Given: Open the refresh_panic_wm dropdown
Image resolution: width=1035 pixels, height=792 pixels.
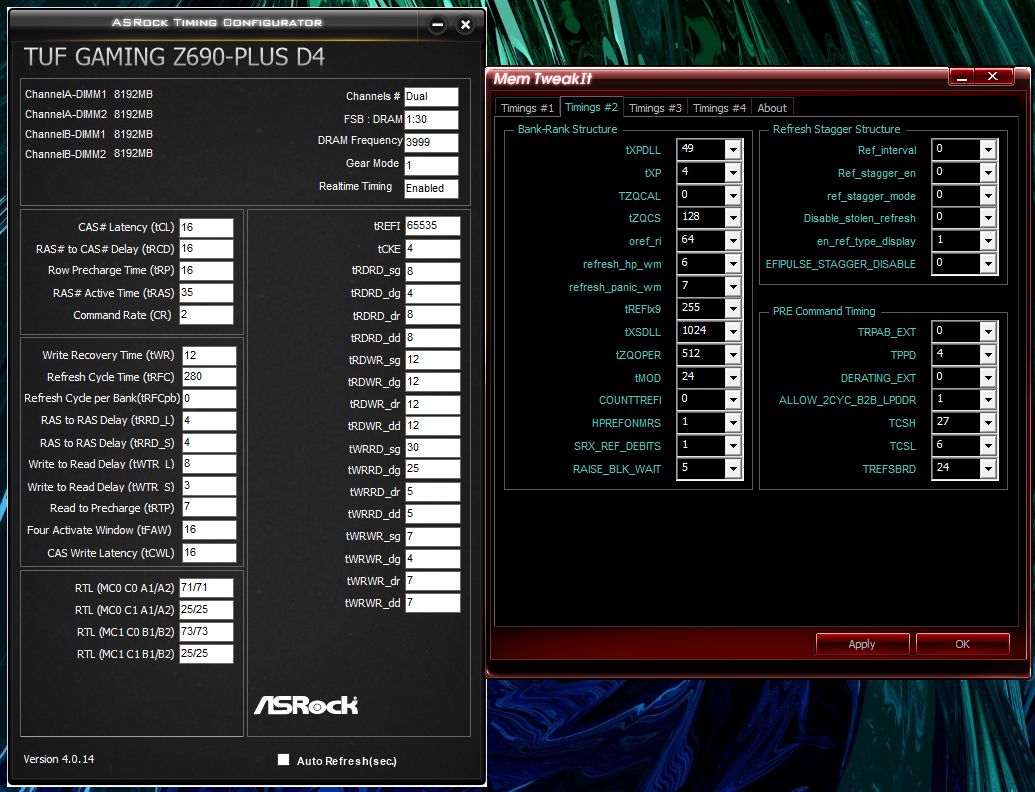Looking at the screenshot, I should point(733,287).
